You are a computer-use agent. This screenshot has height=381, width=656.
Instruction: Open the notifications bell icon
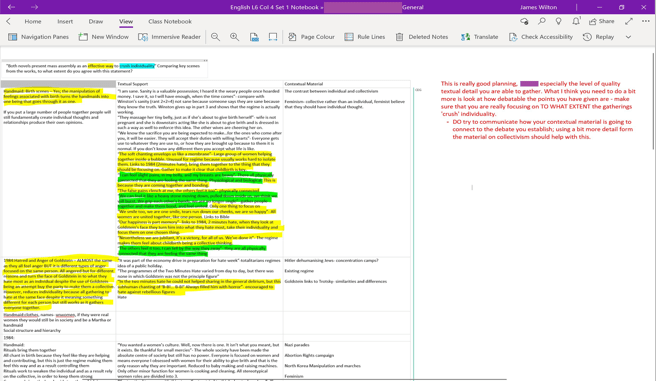576,21
